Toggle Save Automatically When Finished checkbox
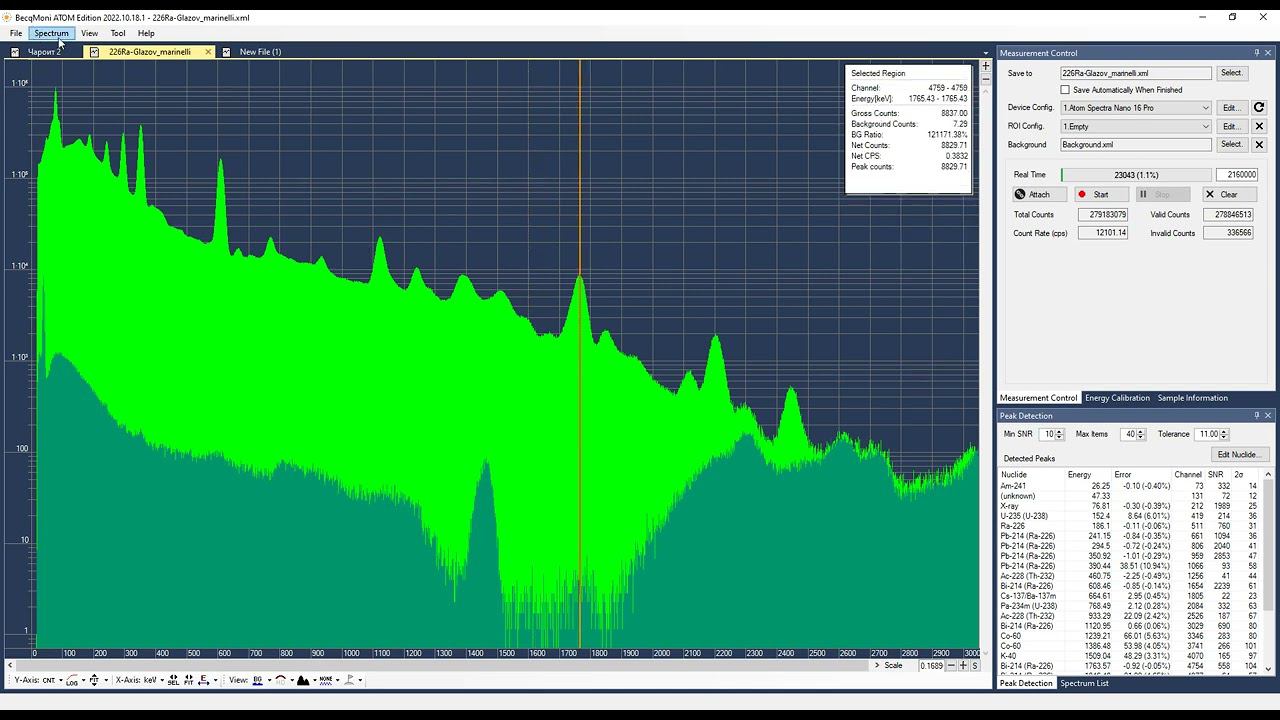The height and width of the screenshot is (720, 1280). [1065, 90]
